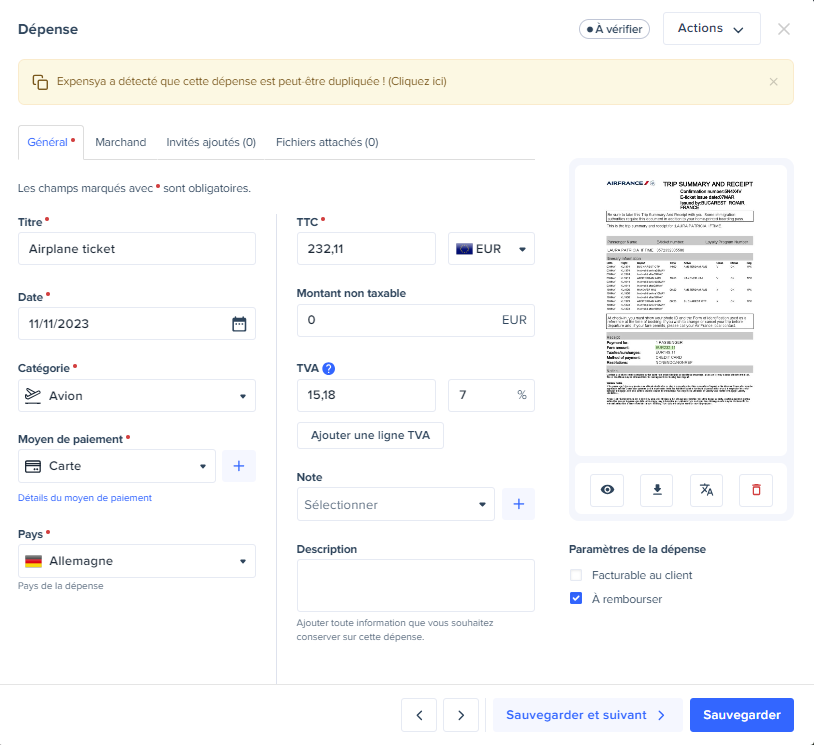Delete the receipt with trash icon

(756, 489)
